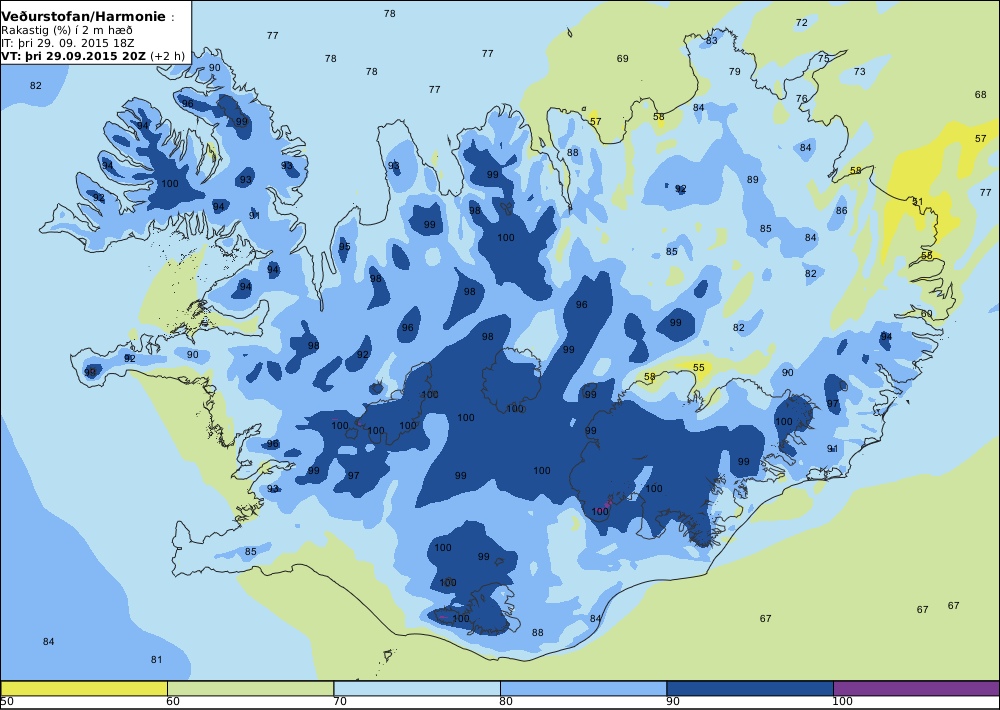Click the legend tick label 90
1000x710 pixels.
pyautogui.click(x=673, y=702)
